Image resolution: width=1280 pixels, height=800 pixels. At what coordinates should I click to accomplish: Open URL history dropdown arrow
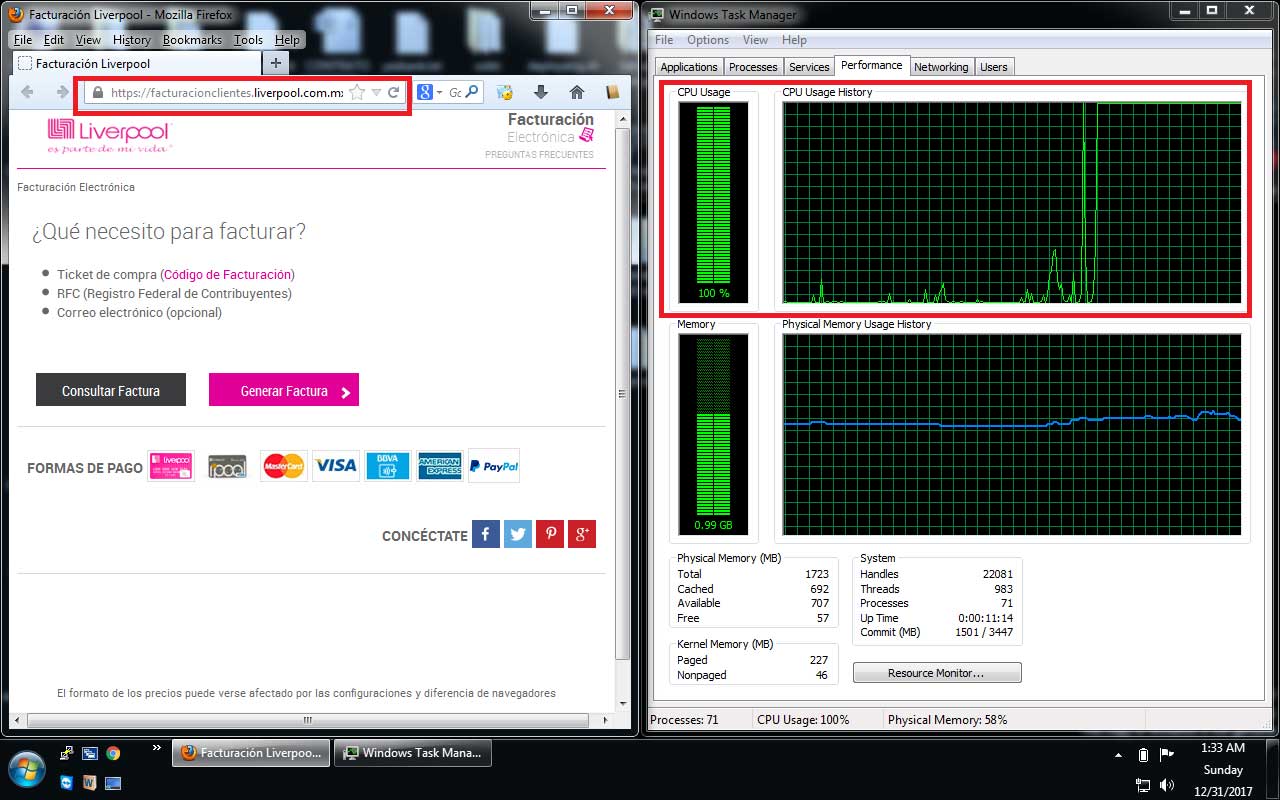click(x=376, y=92)
